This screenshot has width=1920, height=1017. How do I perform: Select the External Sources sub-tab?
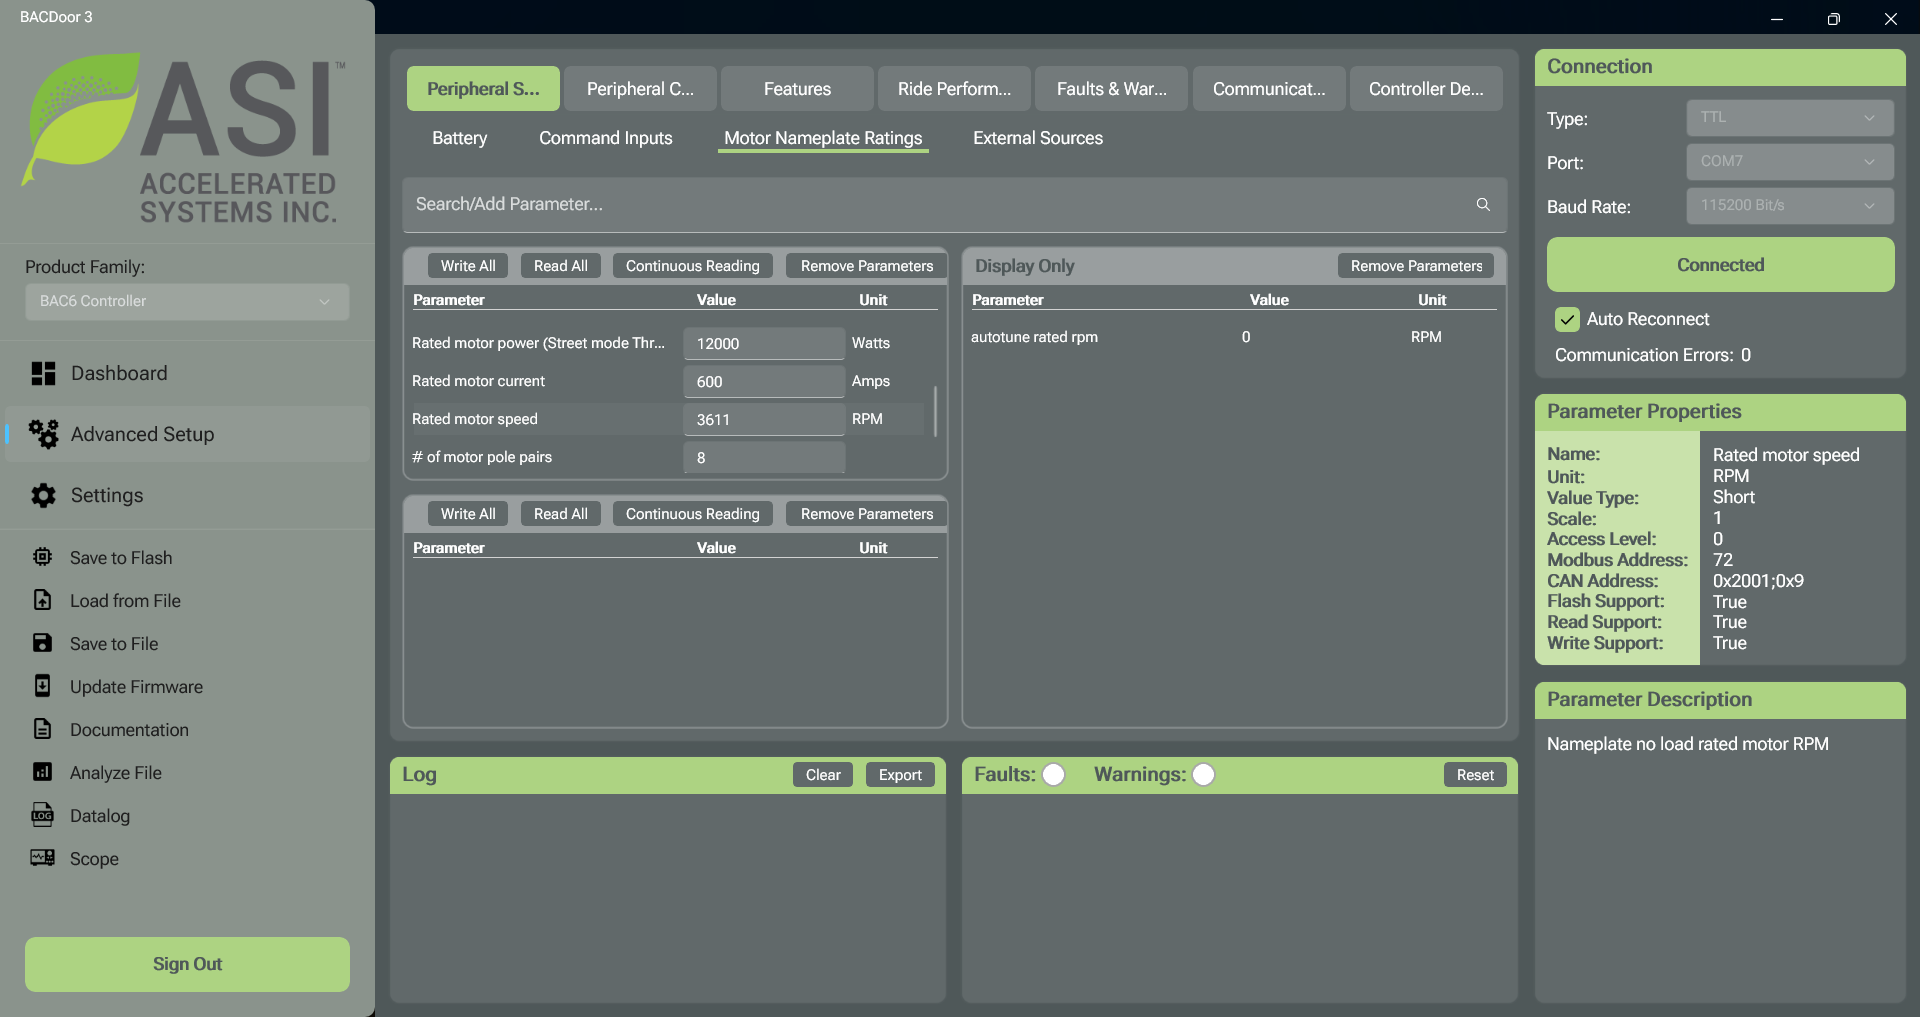coord(1038,138)
